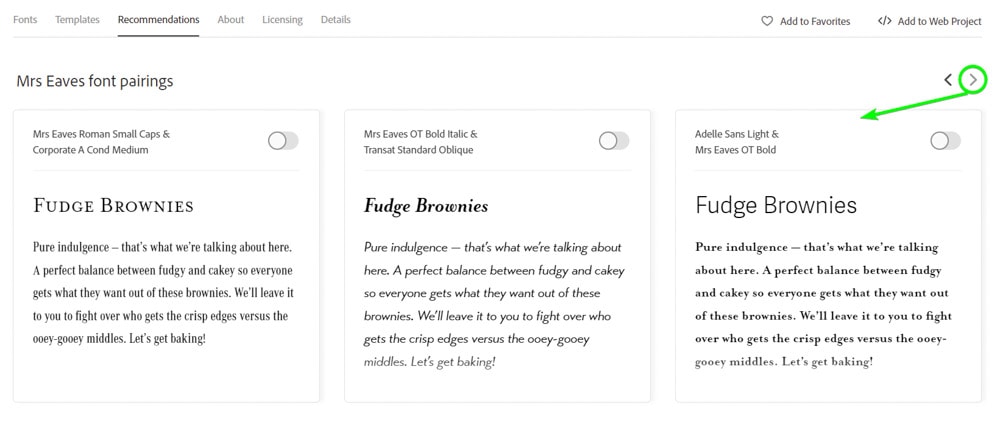Screen dimensions: 1000x425
Task: Open the About tab
Action: pyautogui.click(x=231, y=20)
